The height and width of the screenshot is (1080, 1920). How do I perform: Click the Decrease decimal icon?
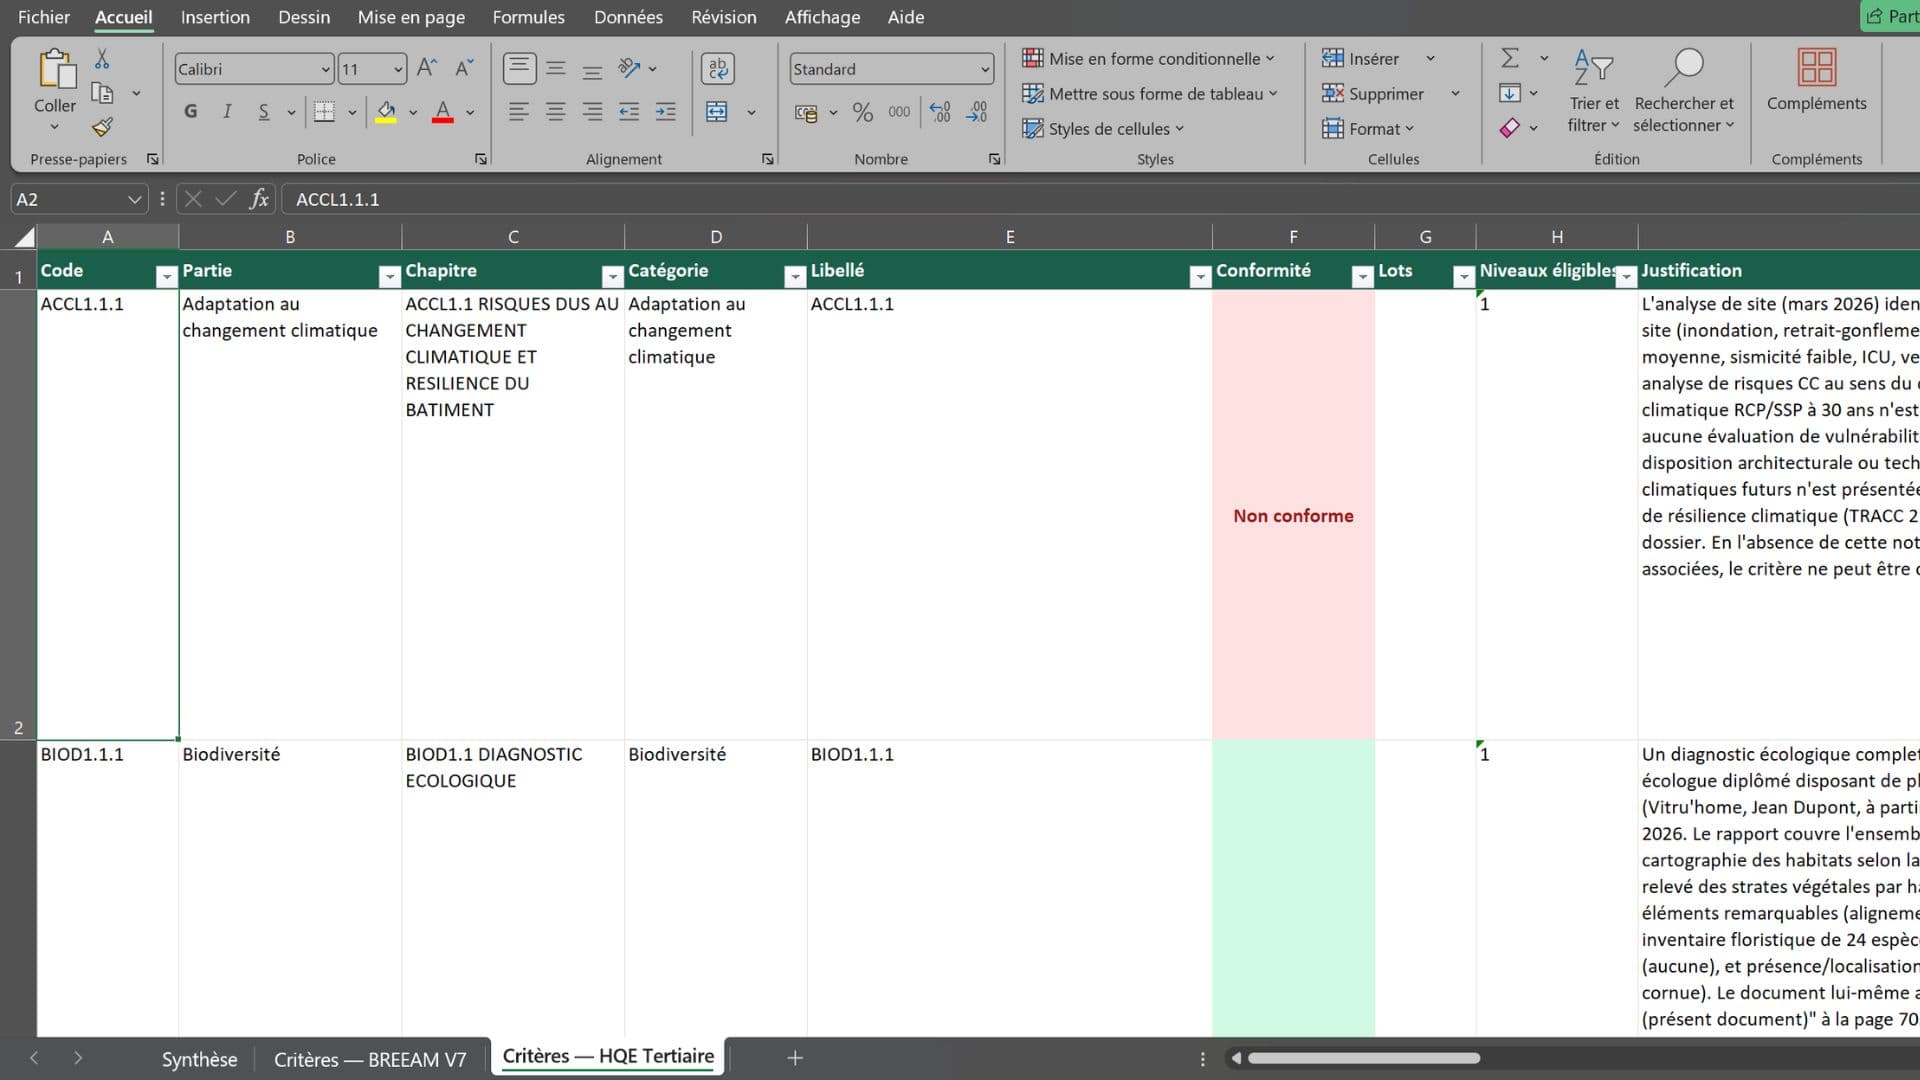[x=977, y=112]
